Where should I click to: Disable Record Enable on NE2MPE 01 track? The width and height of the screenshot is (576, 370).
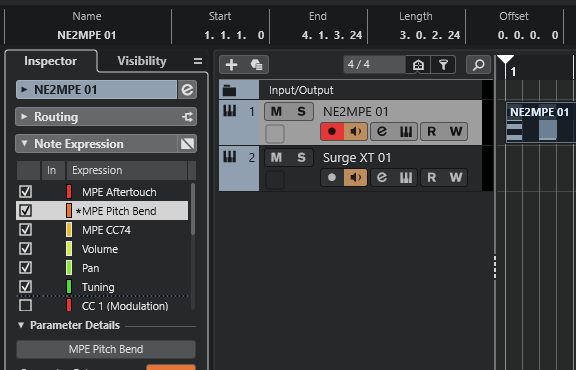332,132
